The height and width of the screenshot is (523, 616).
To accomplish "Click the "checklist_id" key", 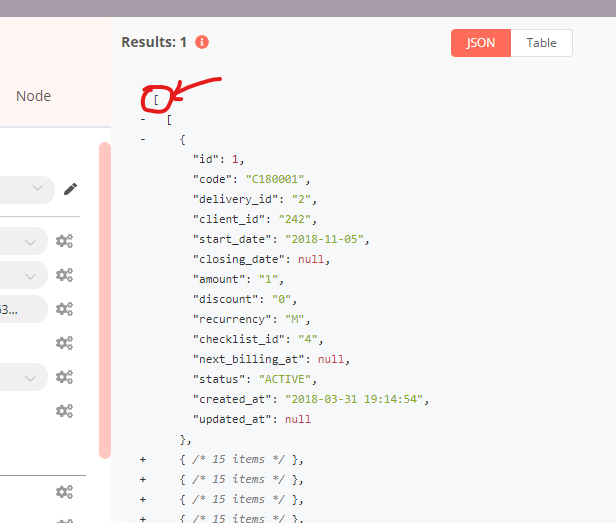I will [238, 339].
